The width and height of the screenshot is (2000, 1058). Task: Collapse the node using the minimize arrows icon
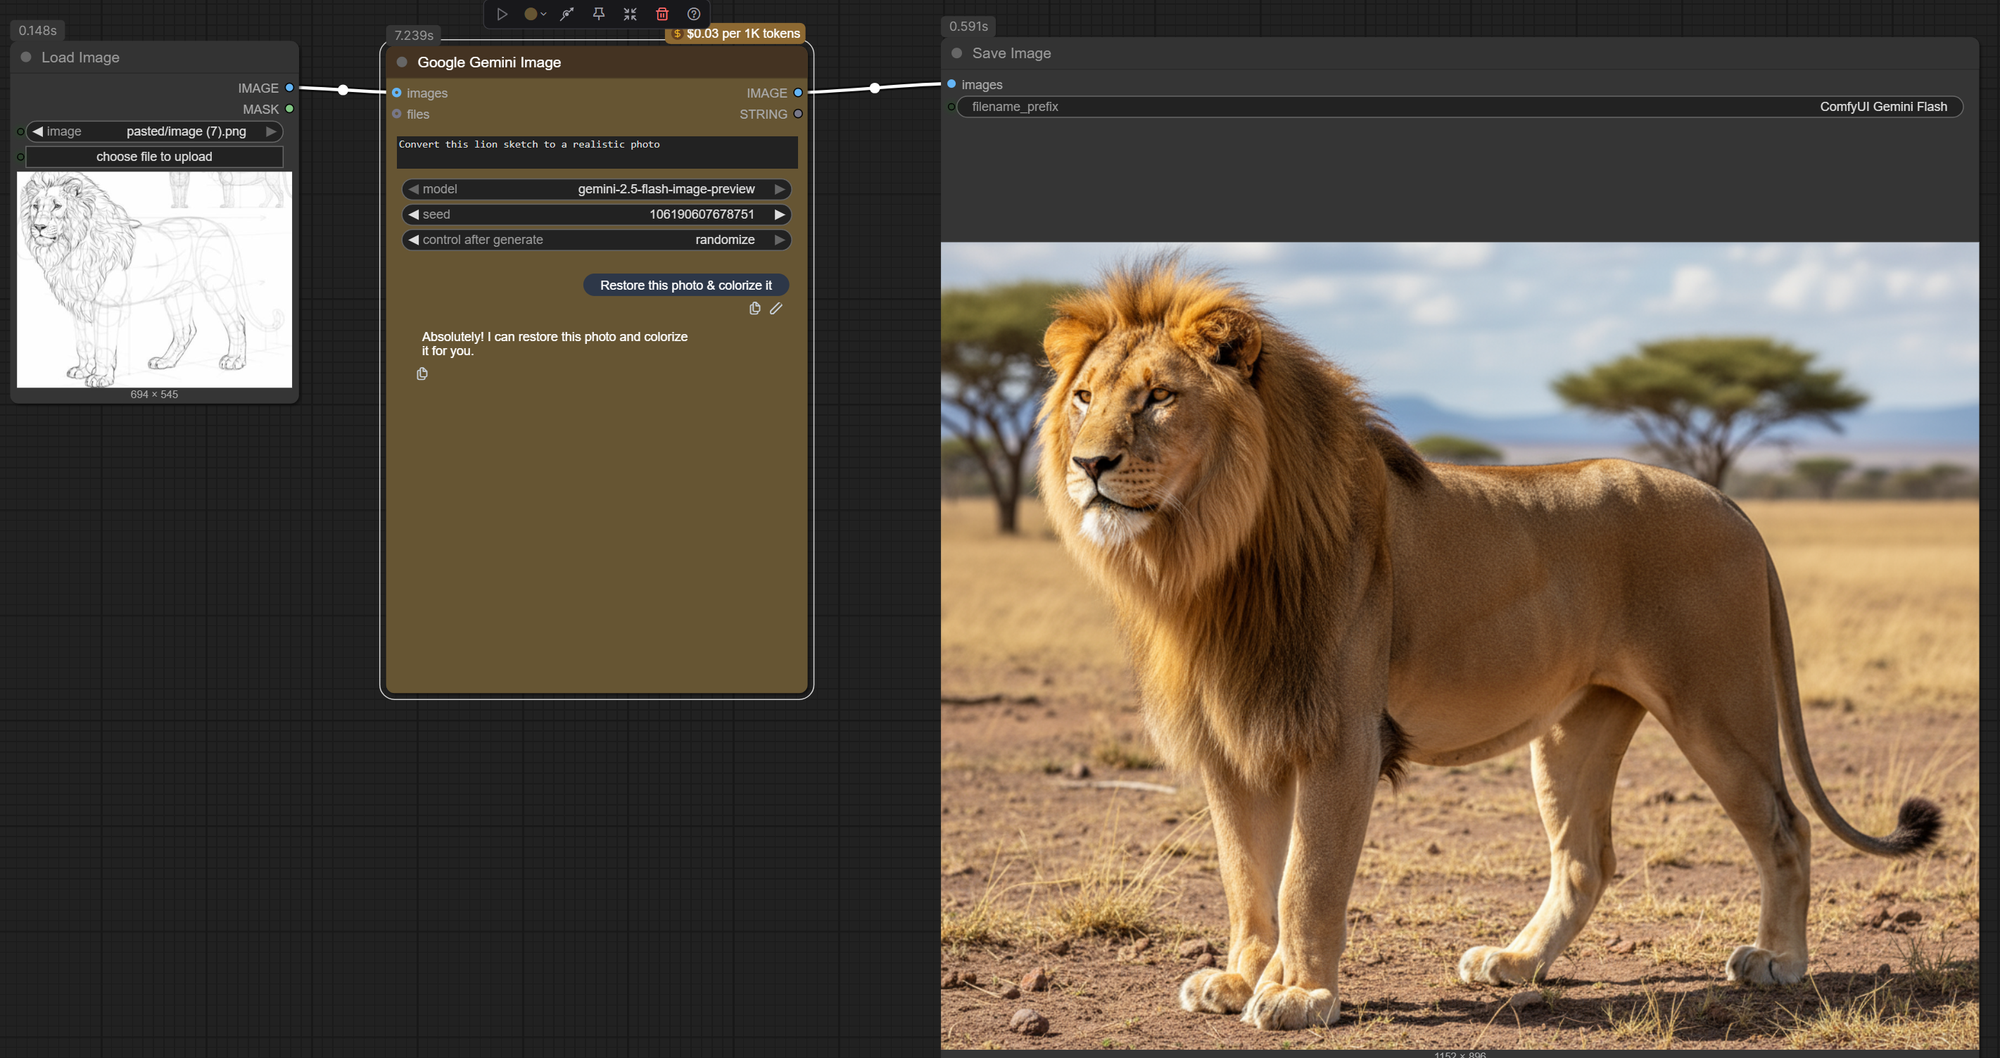click(x=630, y=14)
